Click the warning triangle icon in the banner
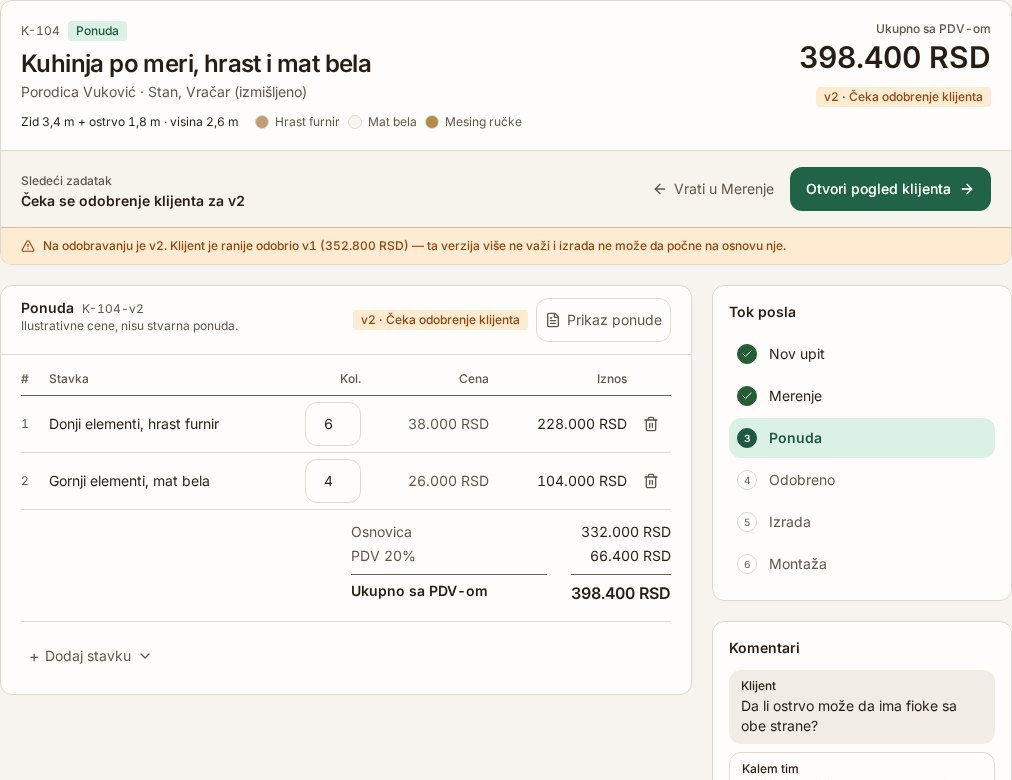This screenshot has width=1012, height=780. [x=28, y=246]
